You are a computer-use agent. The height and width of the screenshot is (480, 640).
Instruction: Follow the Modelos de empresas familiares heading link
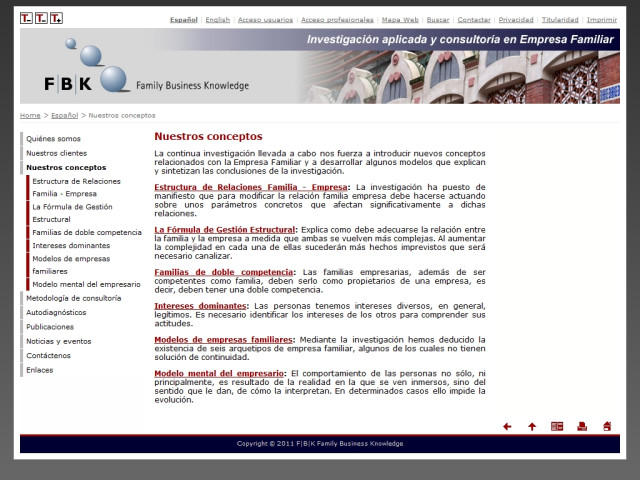(x=224, y=339)
